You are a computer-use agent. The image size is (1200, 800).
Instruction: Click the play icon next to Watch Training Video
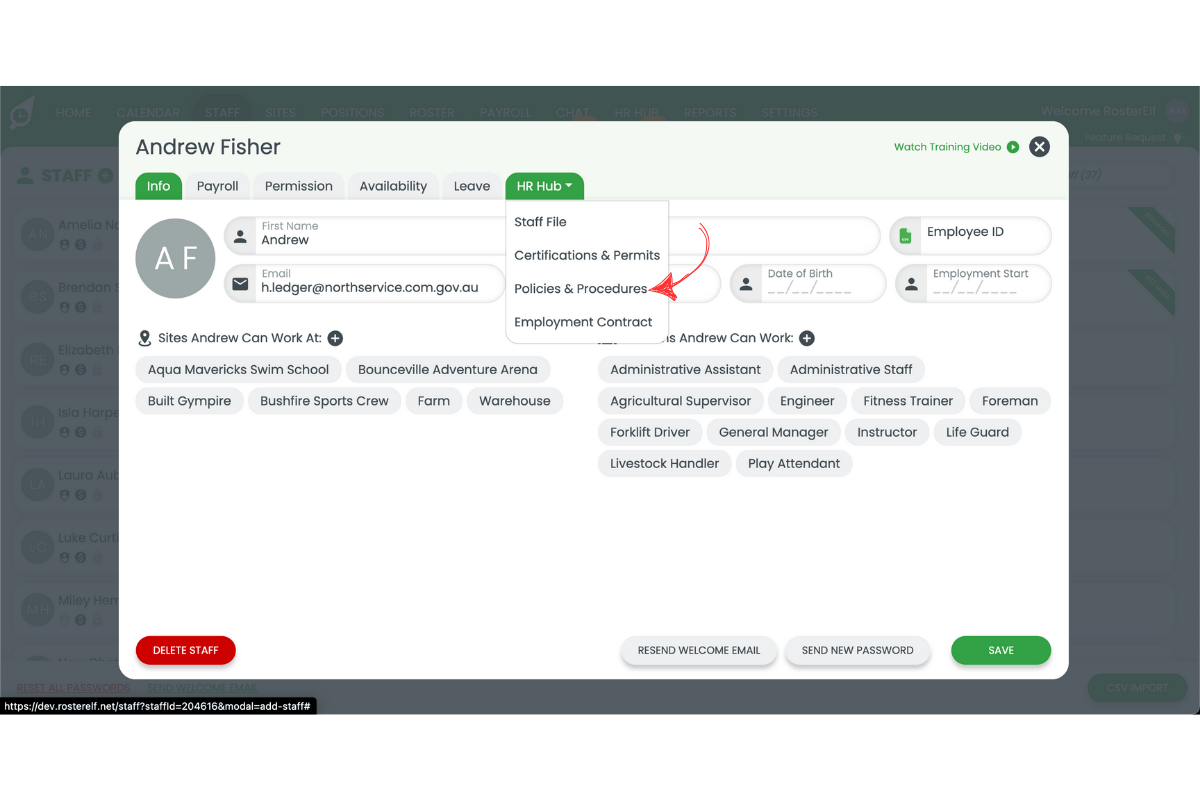tap(1013, 147)
